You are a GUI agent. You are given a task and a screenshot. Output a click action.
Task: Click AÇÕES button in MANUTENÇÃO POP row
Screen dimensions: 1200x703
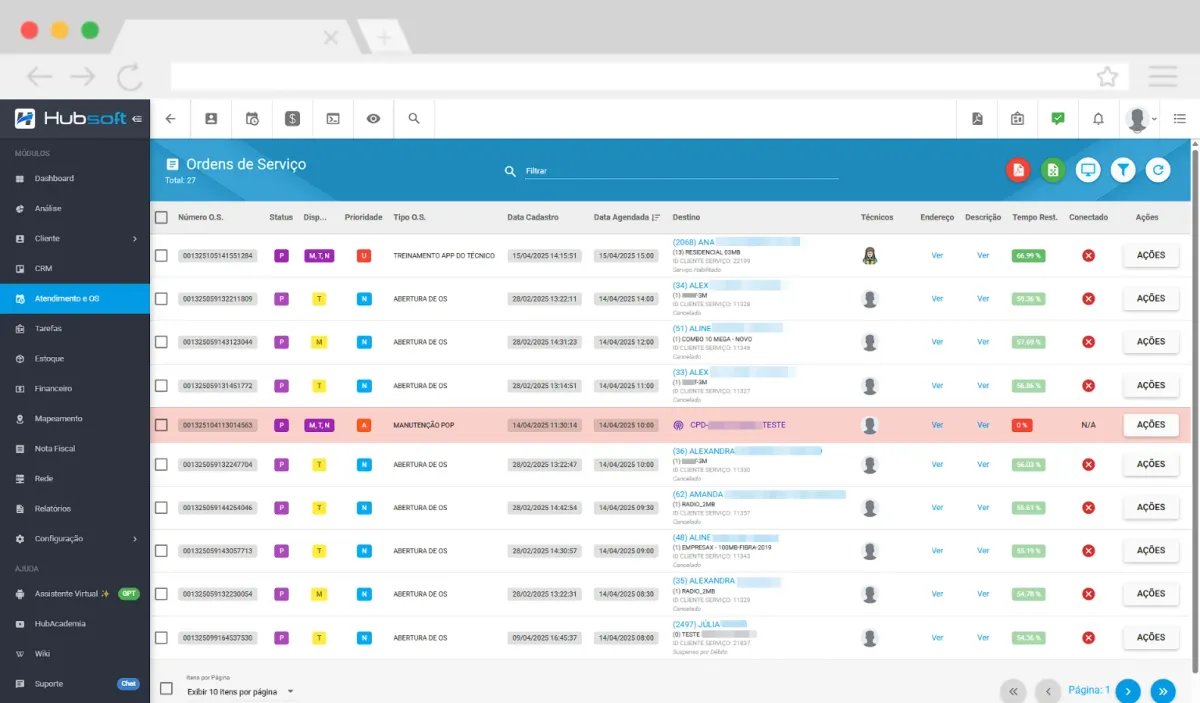1151,425
